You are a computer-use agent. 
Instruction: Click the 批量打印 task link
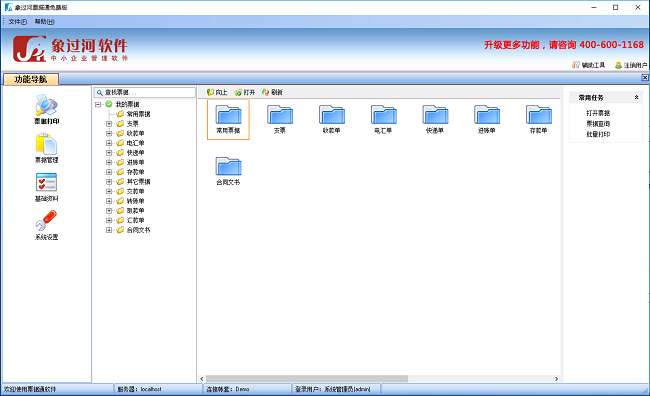(x=598, y=134)
